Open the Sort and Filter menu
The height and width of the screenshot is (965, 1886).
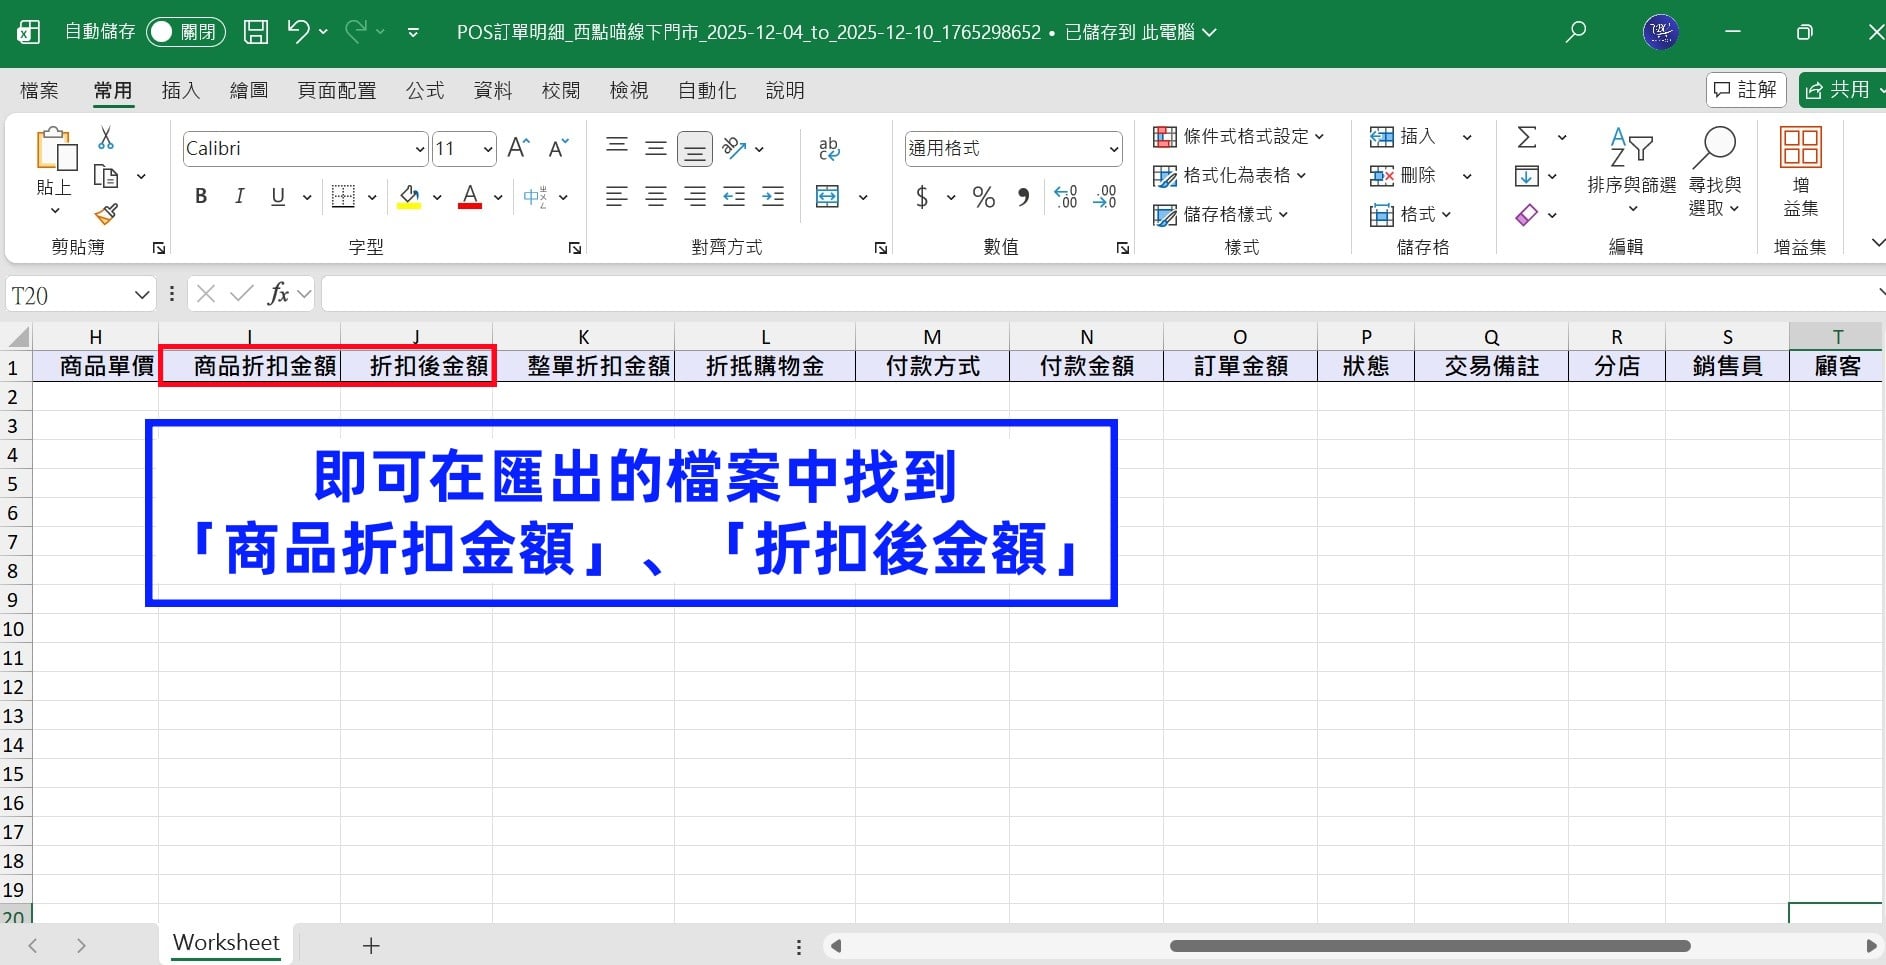pos(1632,170)
